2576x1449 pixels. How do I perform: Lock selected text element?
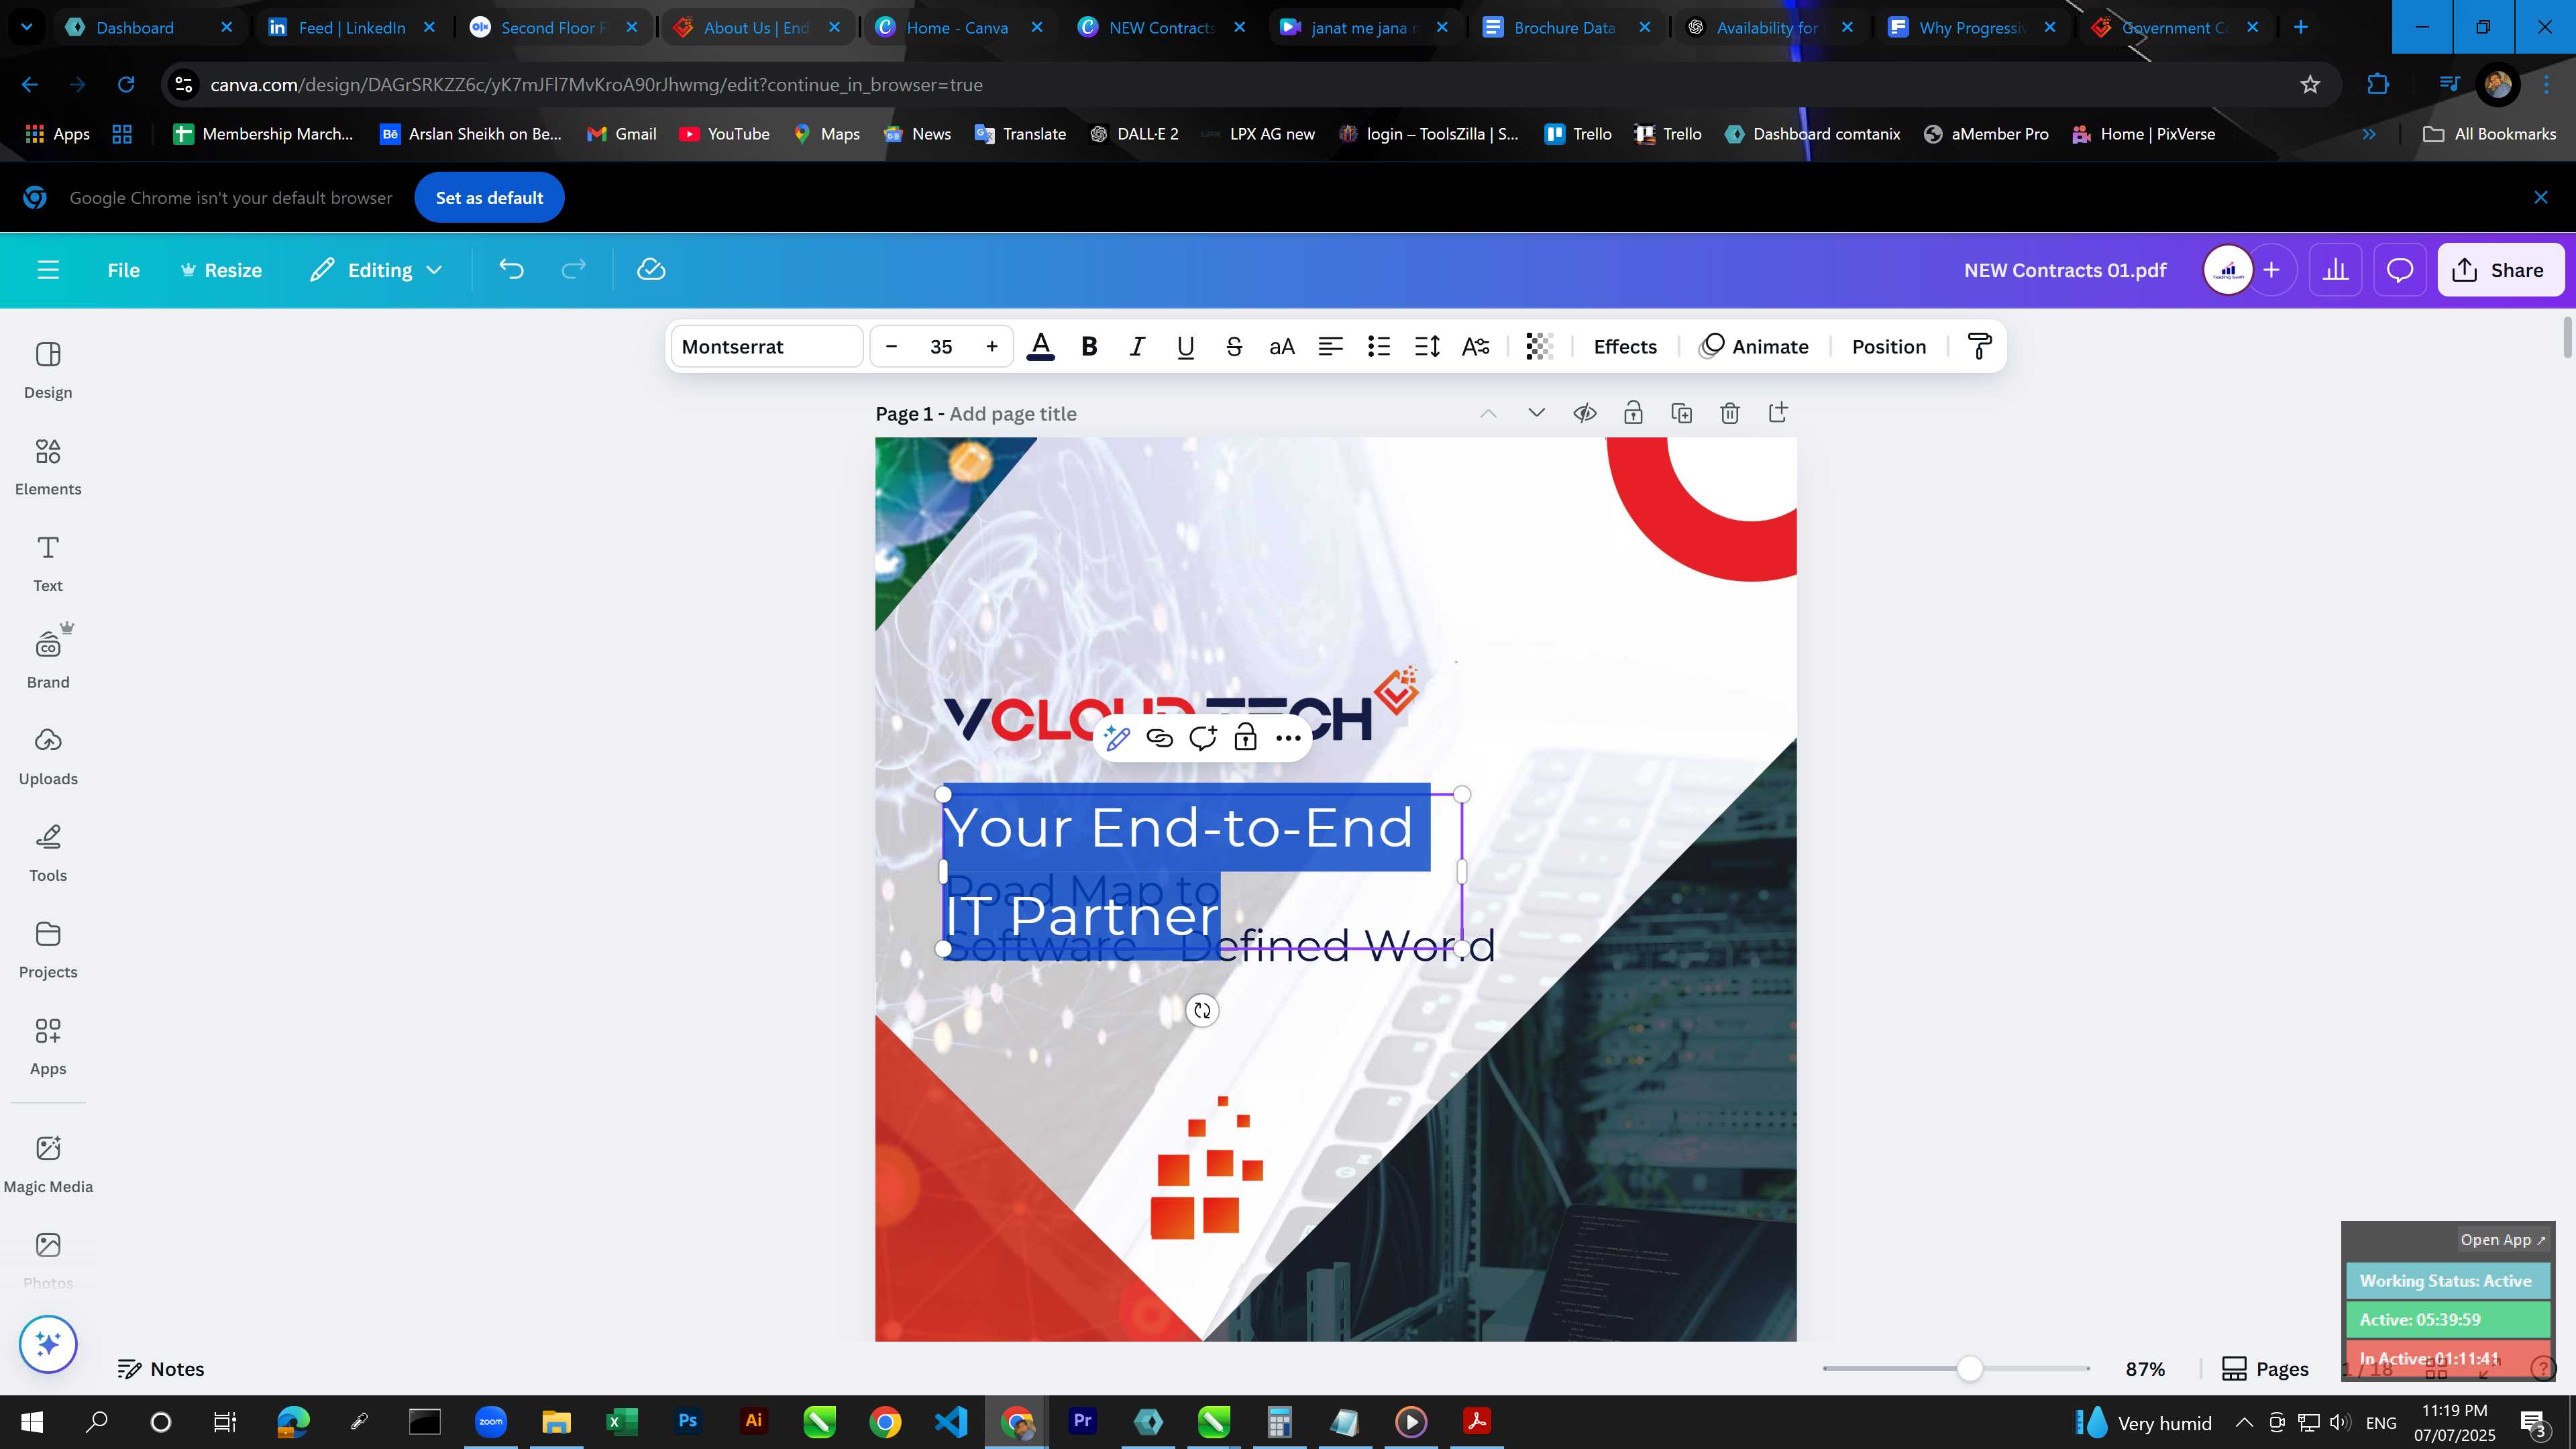point(1245,738)
